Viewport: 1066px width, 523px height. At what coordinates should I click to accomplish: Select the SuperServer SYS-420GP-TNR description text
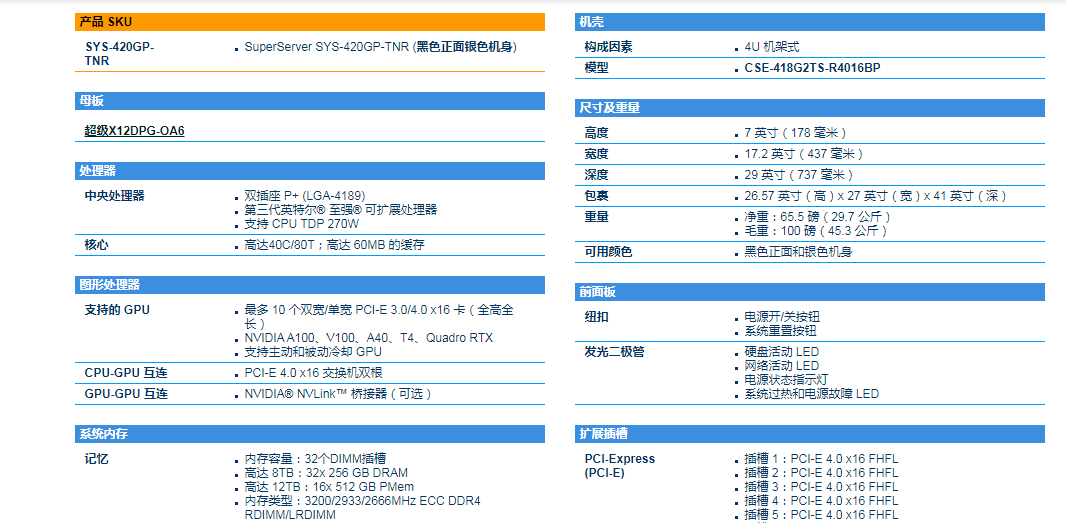[380, 47]
